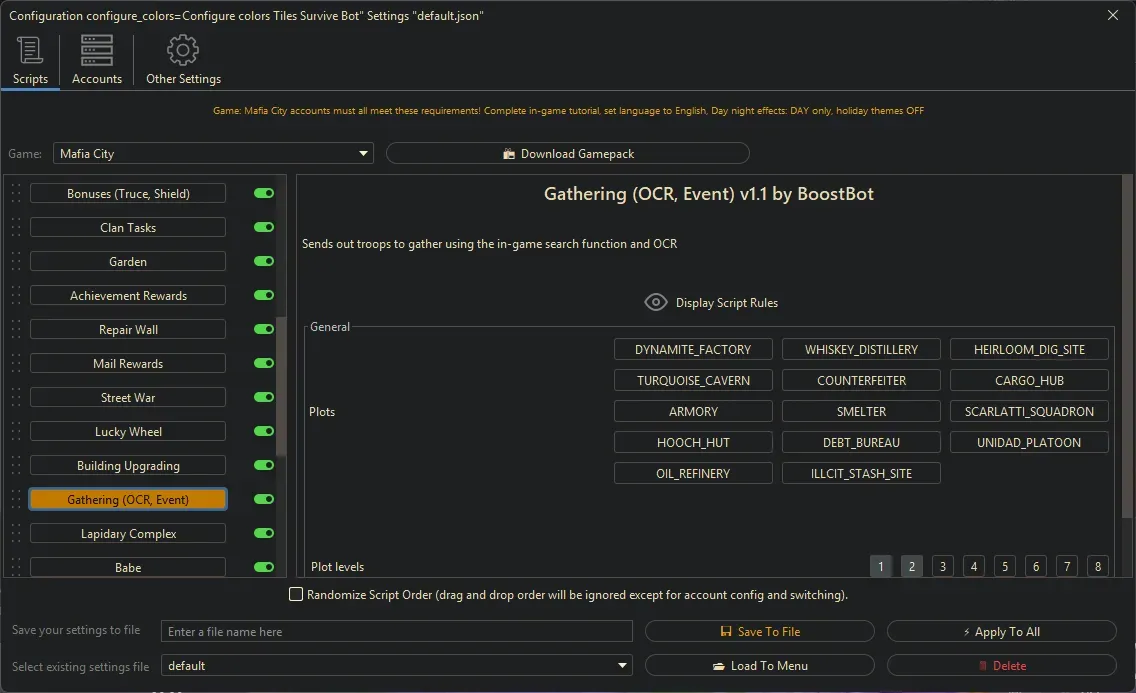Open the Accounts server icon
The height and width of the screenshot is (693, 1136).
pyautogui.click(x=97, y=50)
